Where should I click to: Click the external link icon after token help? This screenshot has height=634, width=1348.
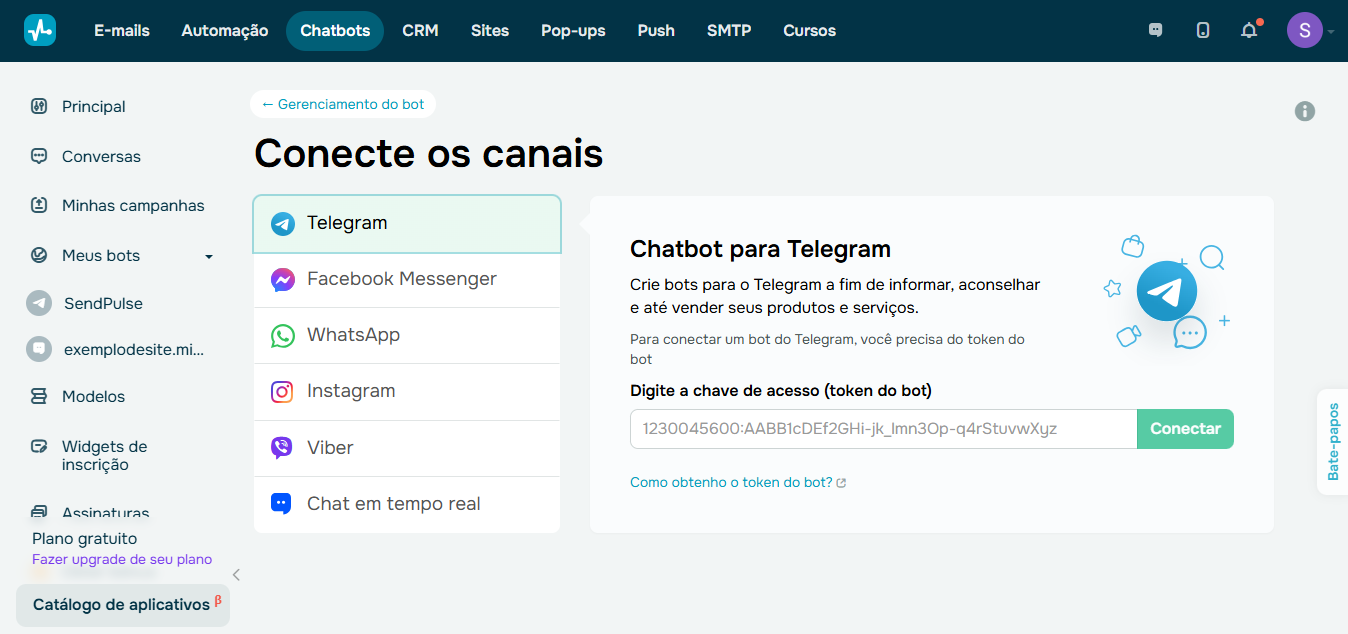click(x=841, y=483)
